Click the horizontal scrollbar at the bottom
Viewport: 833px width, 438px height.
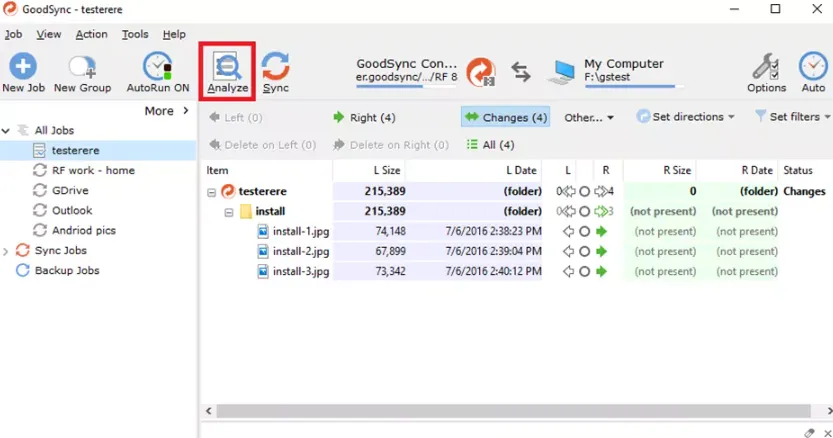[513, 411]
